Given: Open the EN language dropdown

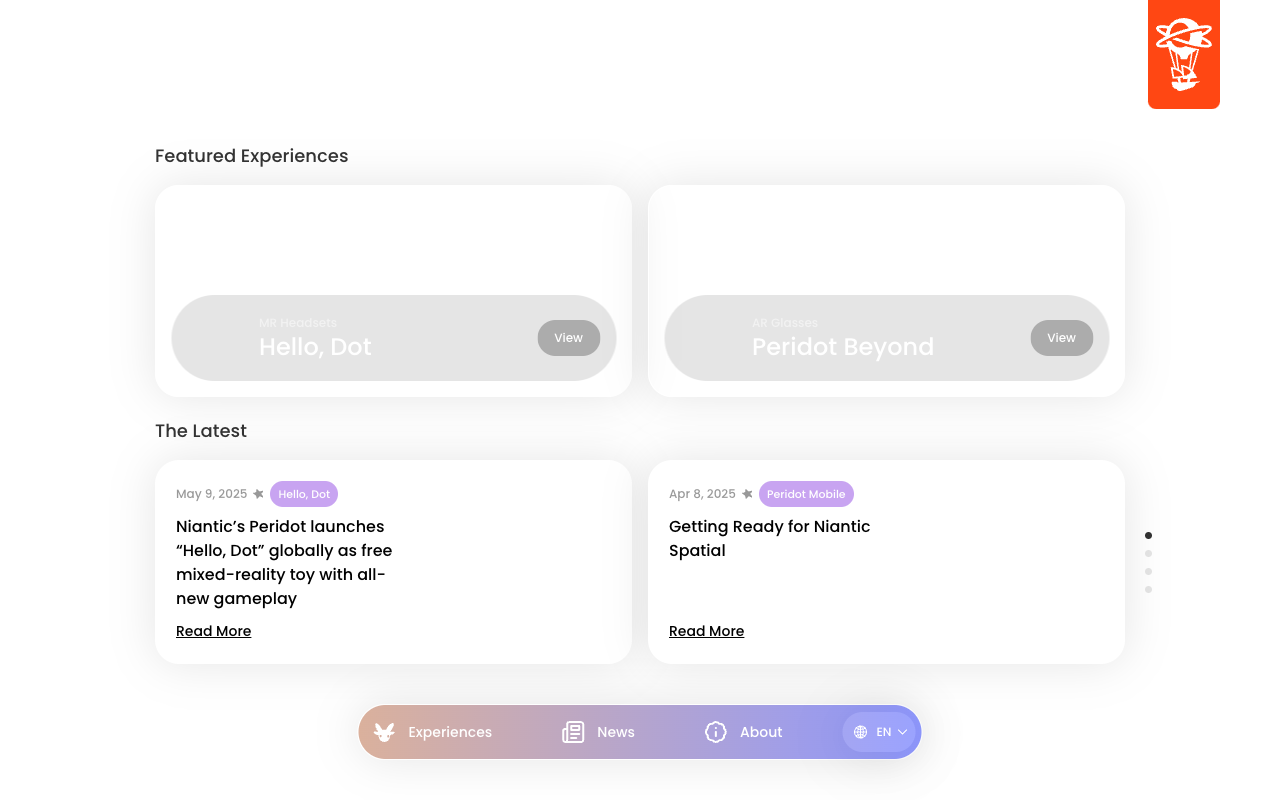Looking at the screenshot, I should coord(879,732).
